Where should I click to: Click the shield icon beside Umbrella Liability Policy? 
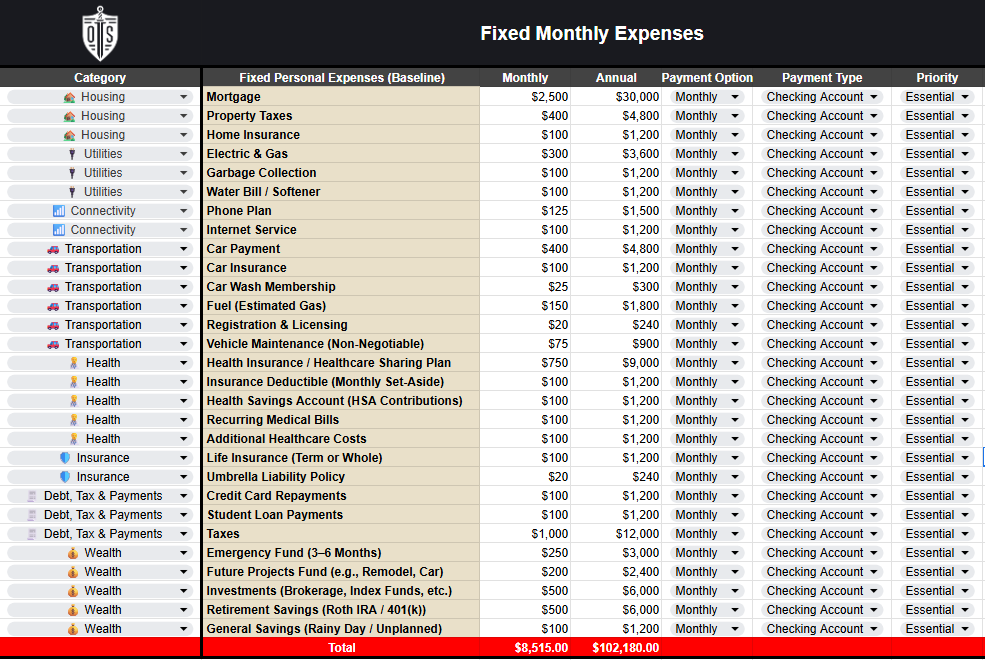click(65, 477)
